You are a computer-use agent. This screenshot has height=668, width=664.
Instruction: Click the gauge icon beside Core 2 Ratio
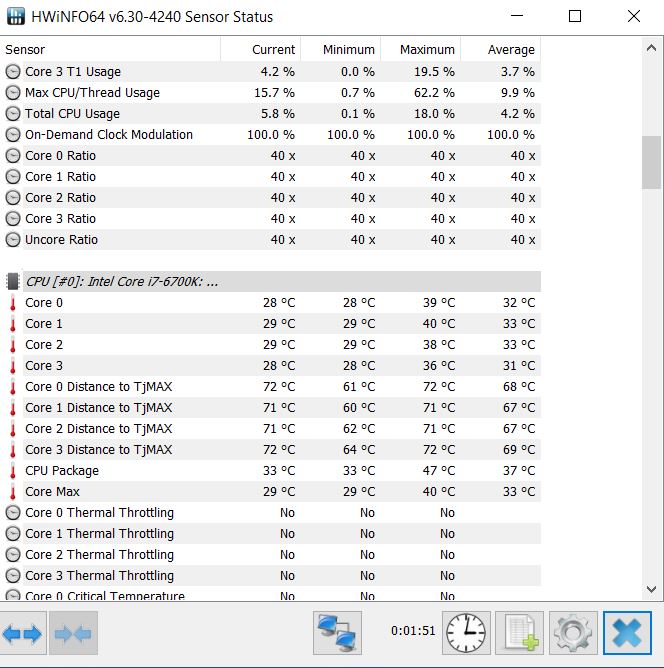click(x=13, y=198)
